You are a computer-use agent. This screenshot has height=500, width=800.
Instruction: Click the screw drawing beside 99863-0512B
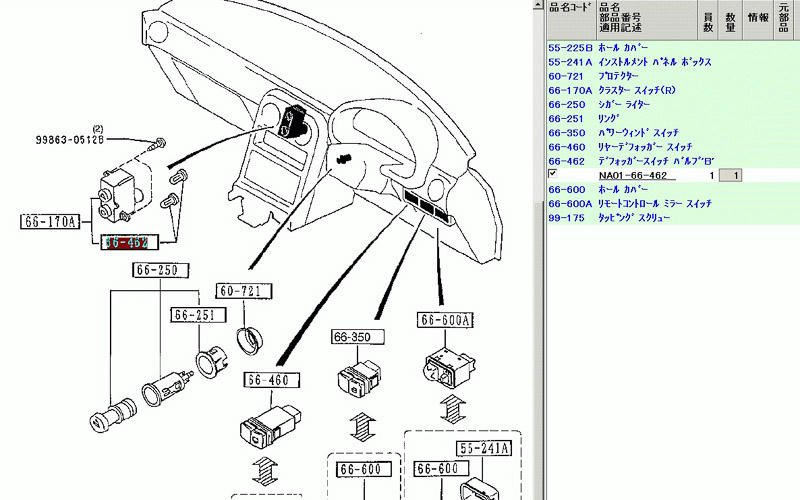158,145
